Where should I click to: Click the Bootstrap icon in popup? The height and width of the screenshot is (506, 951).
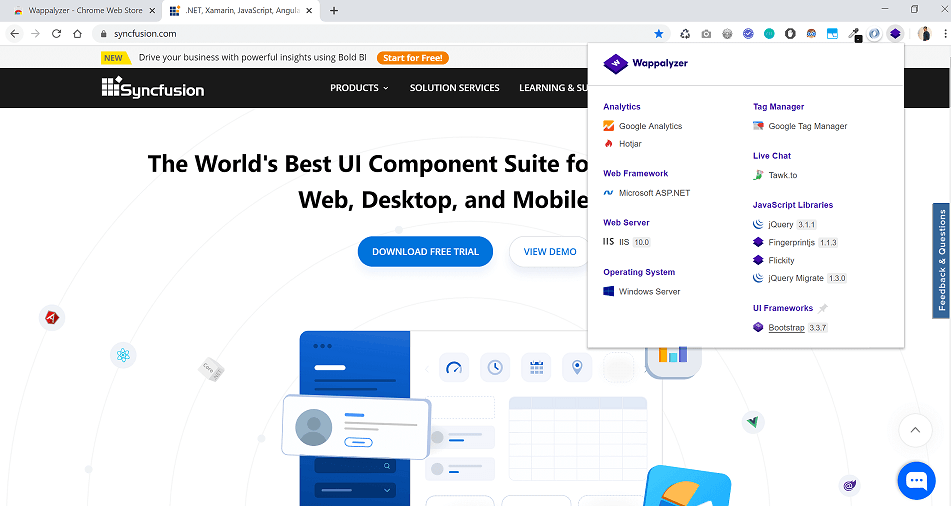[x=758, y=327]
